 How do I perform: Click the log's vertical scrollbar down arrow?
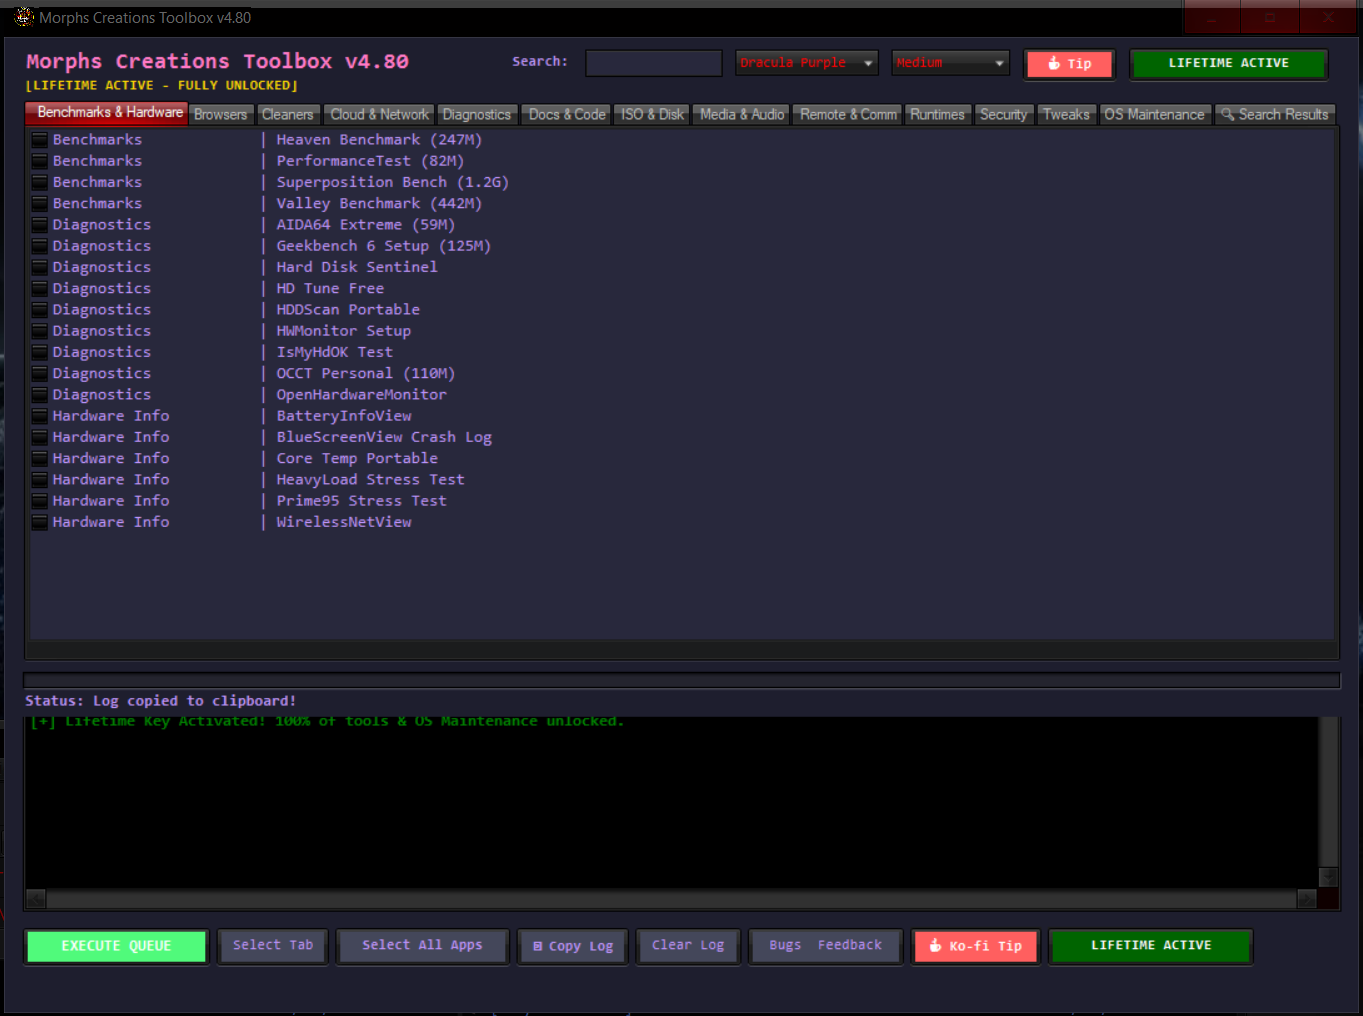click(1328, 877)
